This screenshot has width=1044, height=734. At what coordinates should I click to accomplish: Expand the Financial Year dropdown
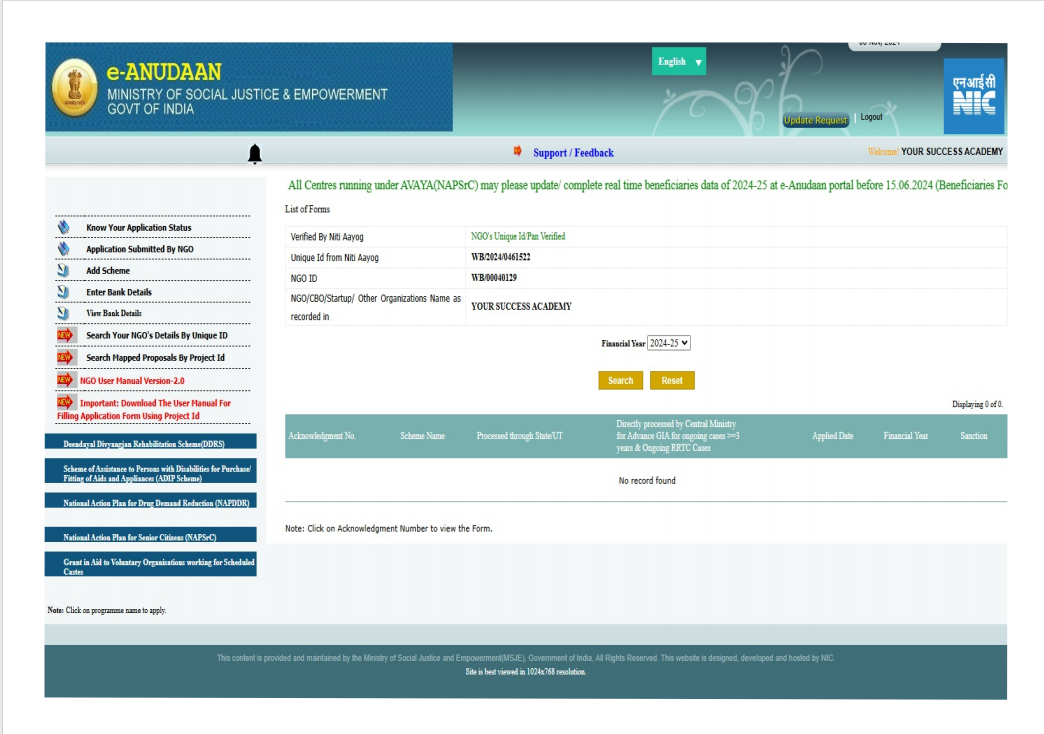pos(669,343)
